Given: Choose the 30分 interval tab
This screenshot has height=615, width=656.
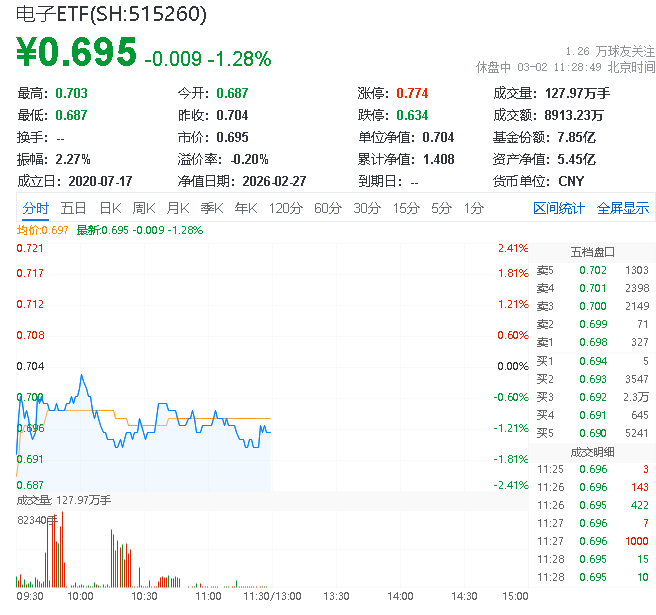Looking at the screenshot, I should point(367,208).
